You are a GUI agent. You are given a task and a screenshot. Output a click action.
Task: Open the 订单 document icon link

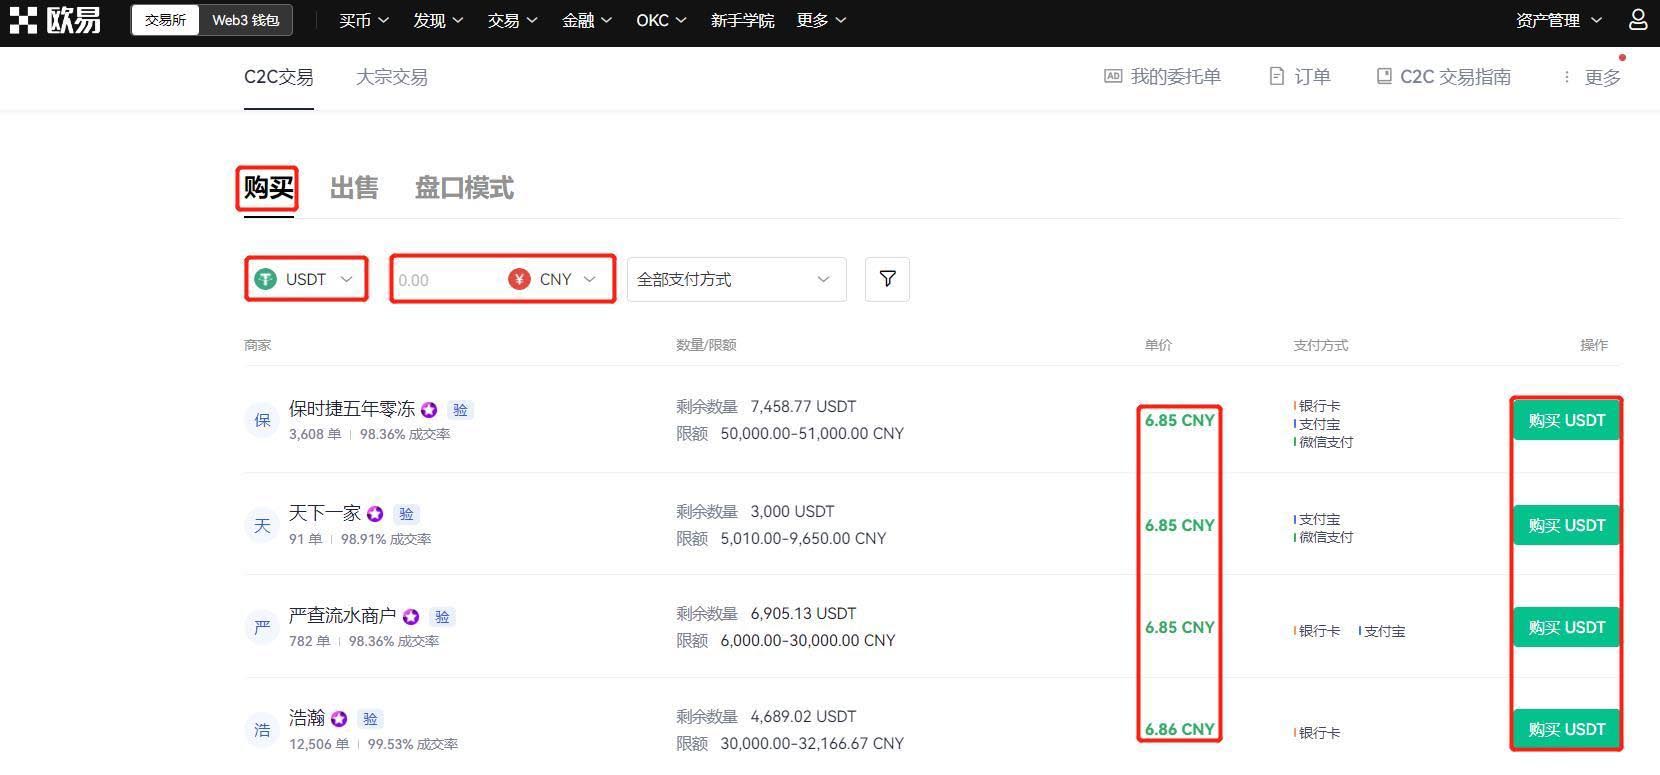[x=1299, y=77]
